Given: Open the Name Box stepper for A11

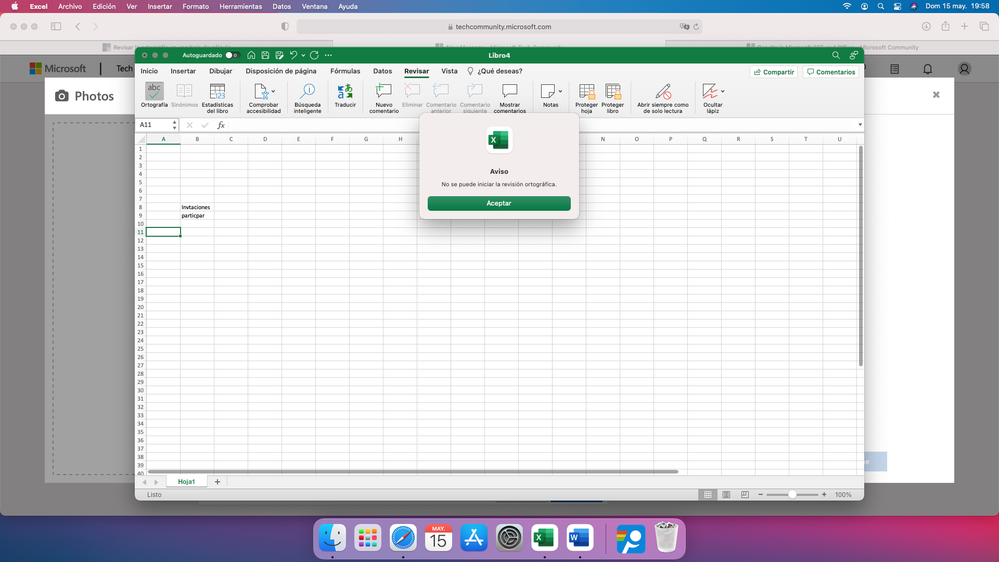Looking at the screenshot, I should pos(175,125).
